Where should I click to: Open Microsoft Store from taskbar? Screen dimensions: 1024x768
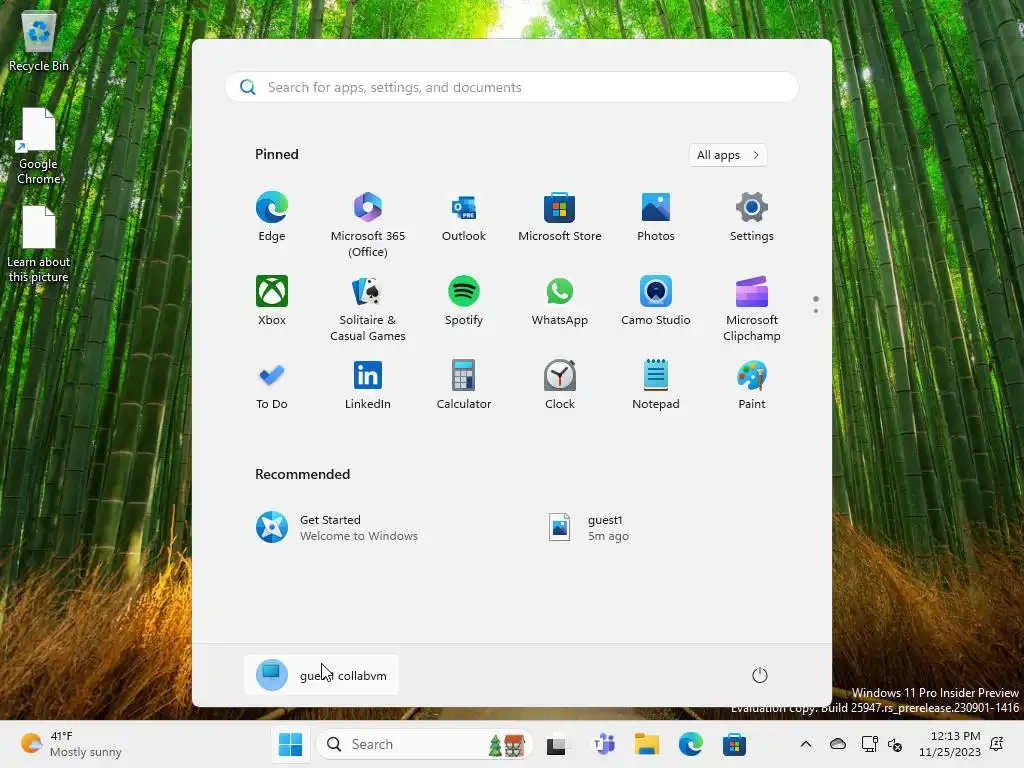coord(734,744)
